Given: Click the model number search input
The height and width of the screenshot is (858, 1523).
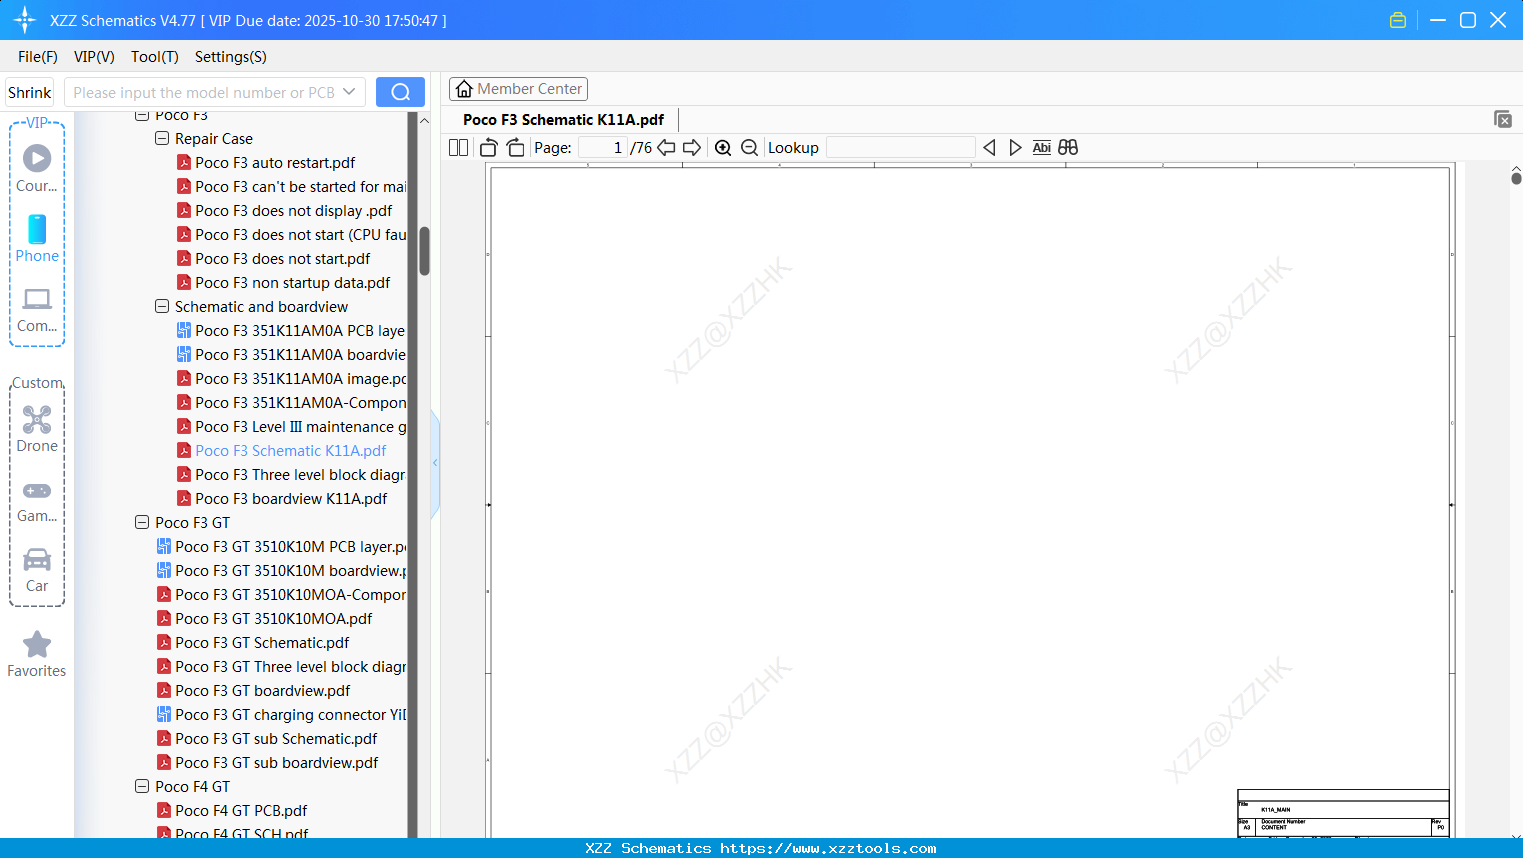Looking at the screenshot, I should click(x=204, y=92).
